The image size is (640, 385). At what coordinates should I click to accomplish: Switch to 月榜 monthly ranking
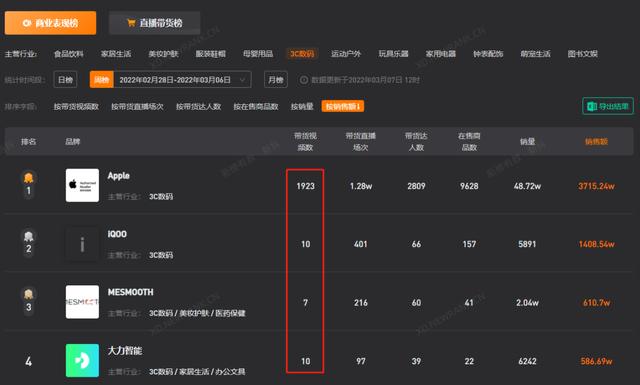tap(276, 80)
